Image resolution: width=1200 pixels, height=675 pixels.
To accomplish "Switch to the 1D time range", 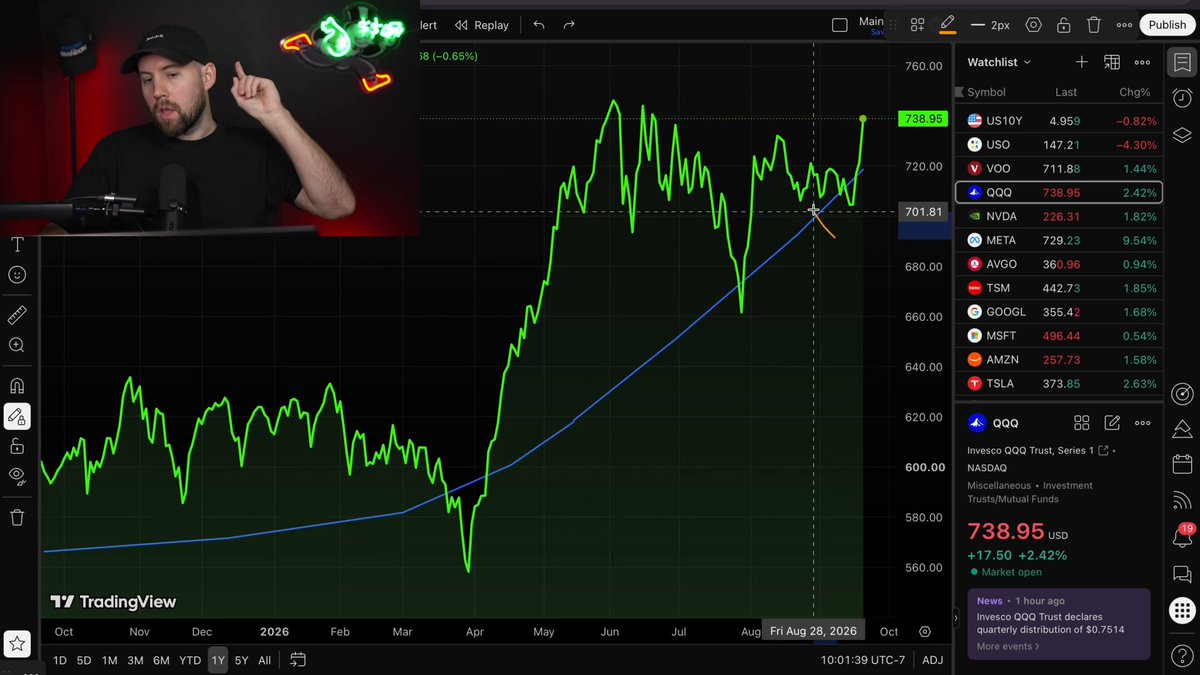I will [x=60, y=660].
